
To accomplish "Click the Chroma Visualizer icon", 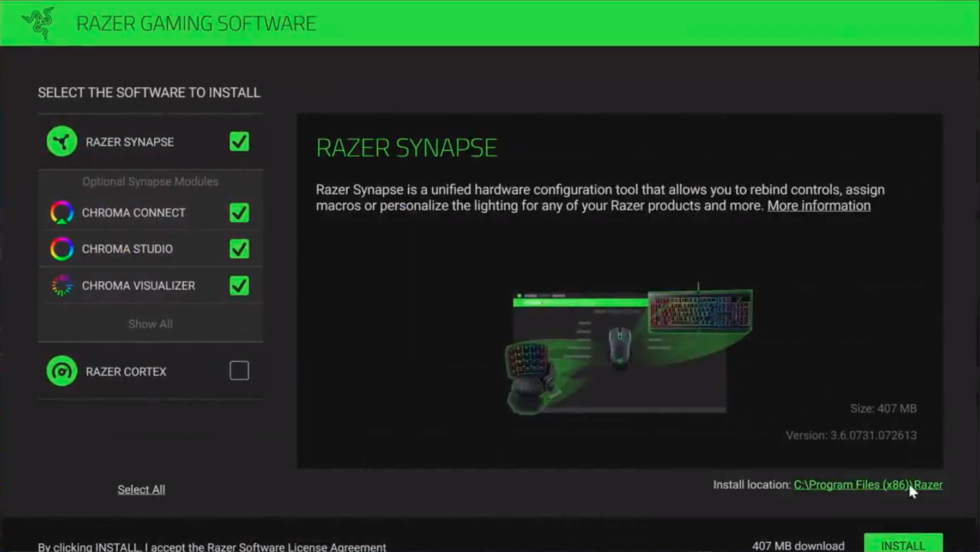I will click(62, 285).
